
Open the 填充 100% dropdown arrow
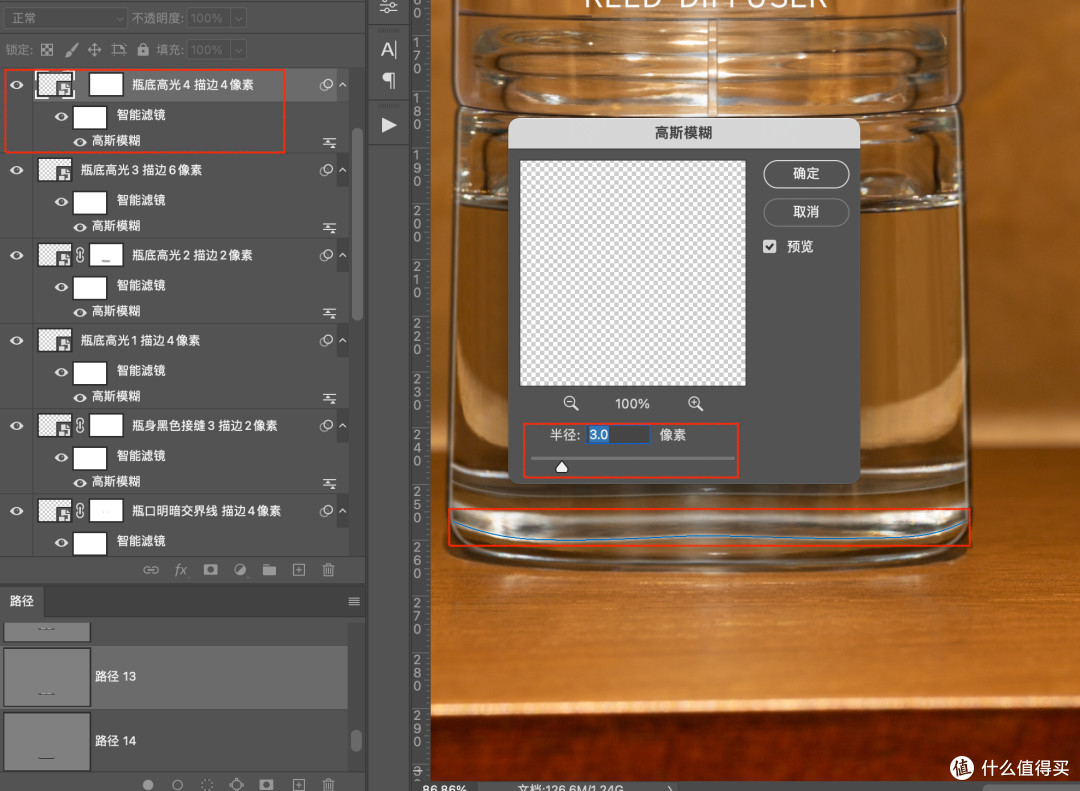tap(238, 50)
